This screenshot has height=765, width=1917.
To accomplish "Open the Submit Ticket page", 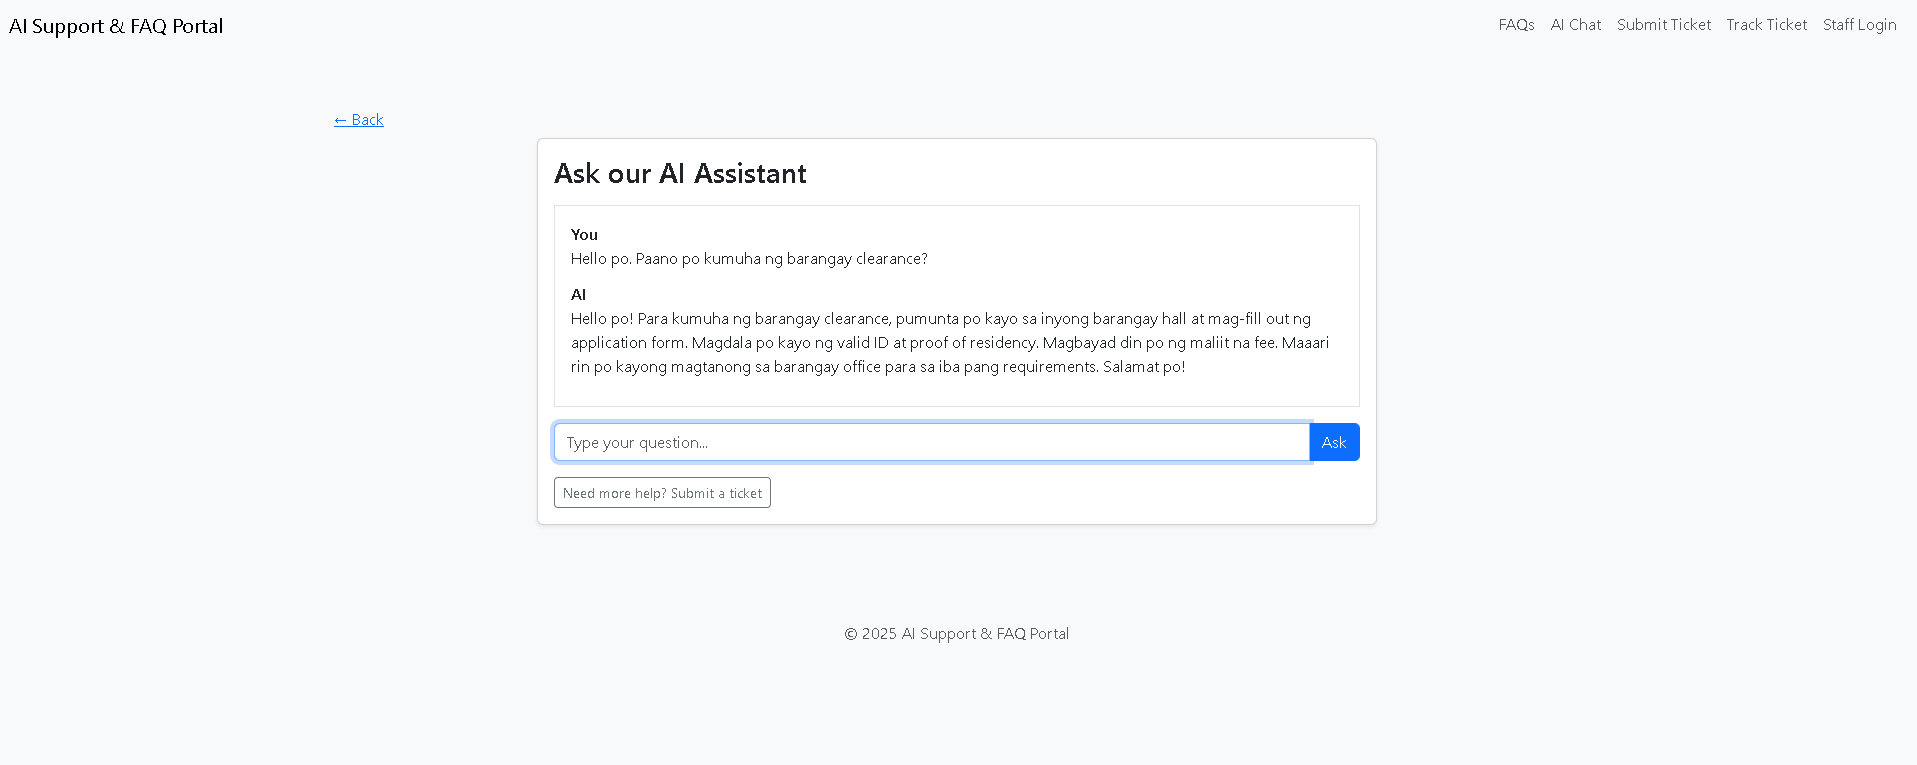I will click(x=1663, y=24).
